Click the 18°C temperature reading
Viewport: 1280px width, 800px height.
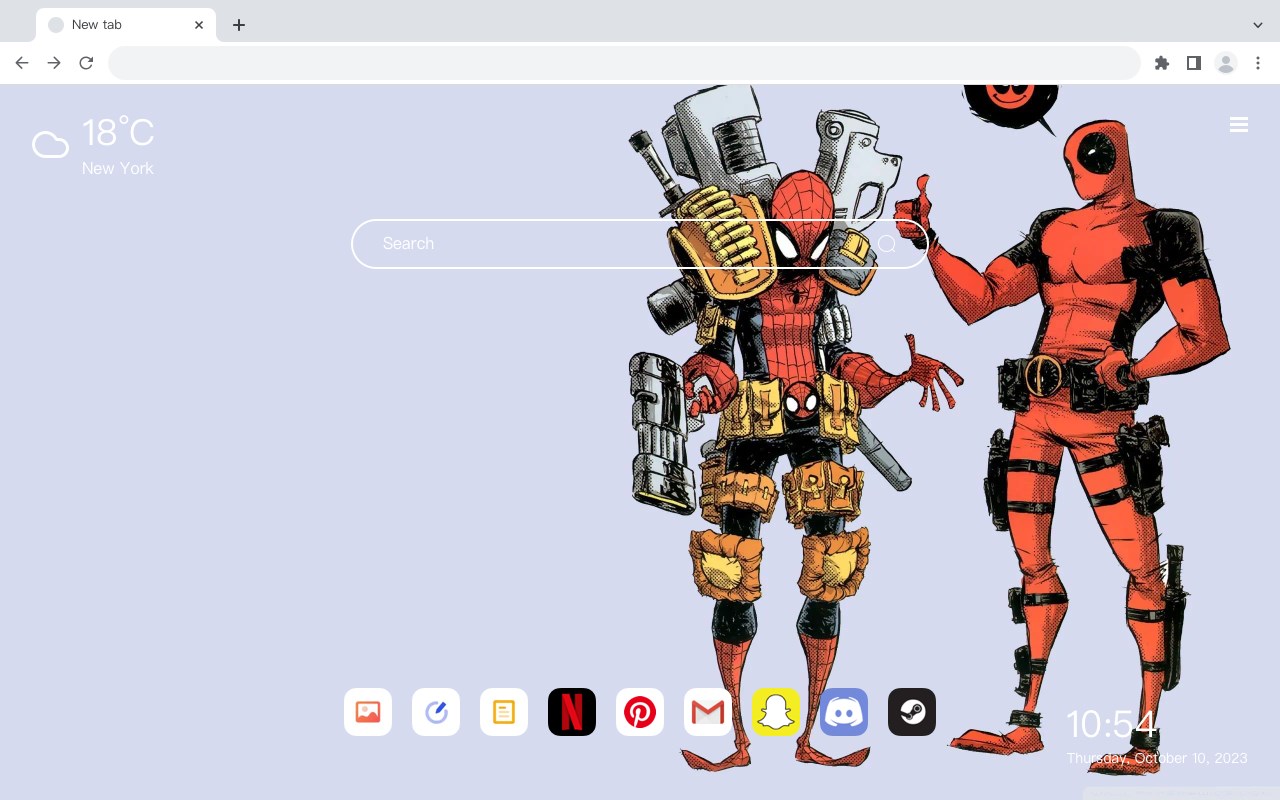pyautogui.click(x=118, y=133)
